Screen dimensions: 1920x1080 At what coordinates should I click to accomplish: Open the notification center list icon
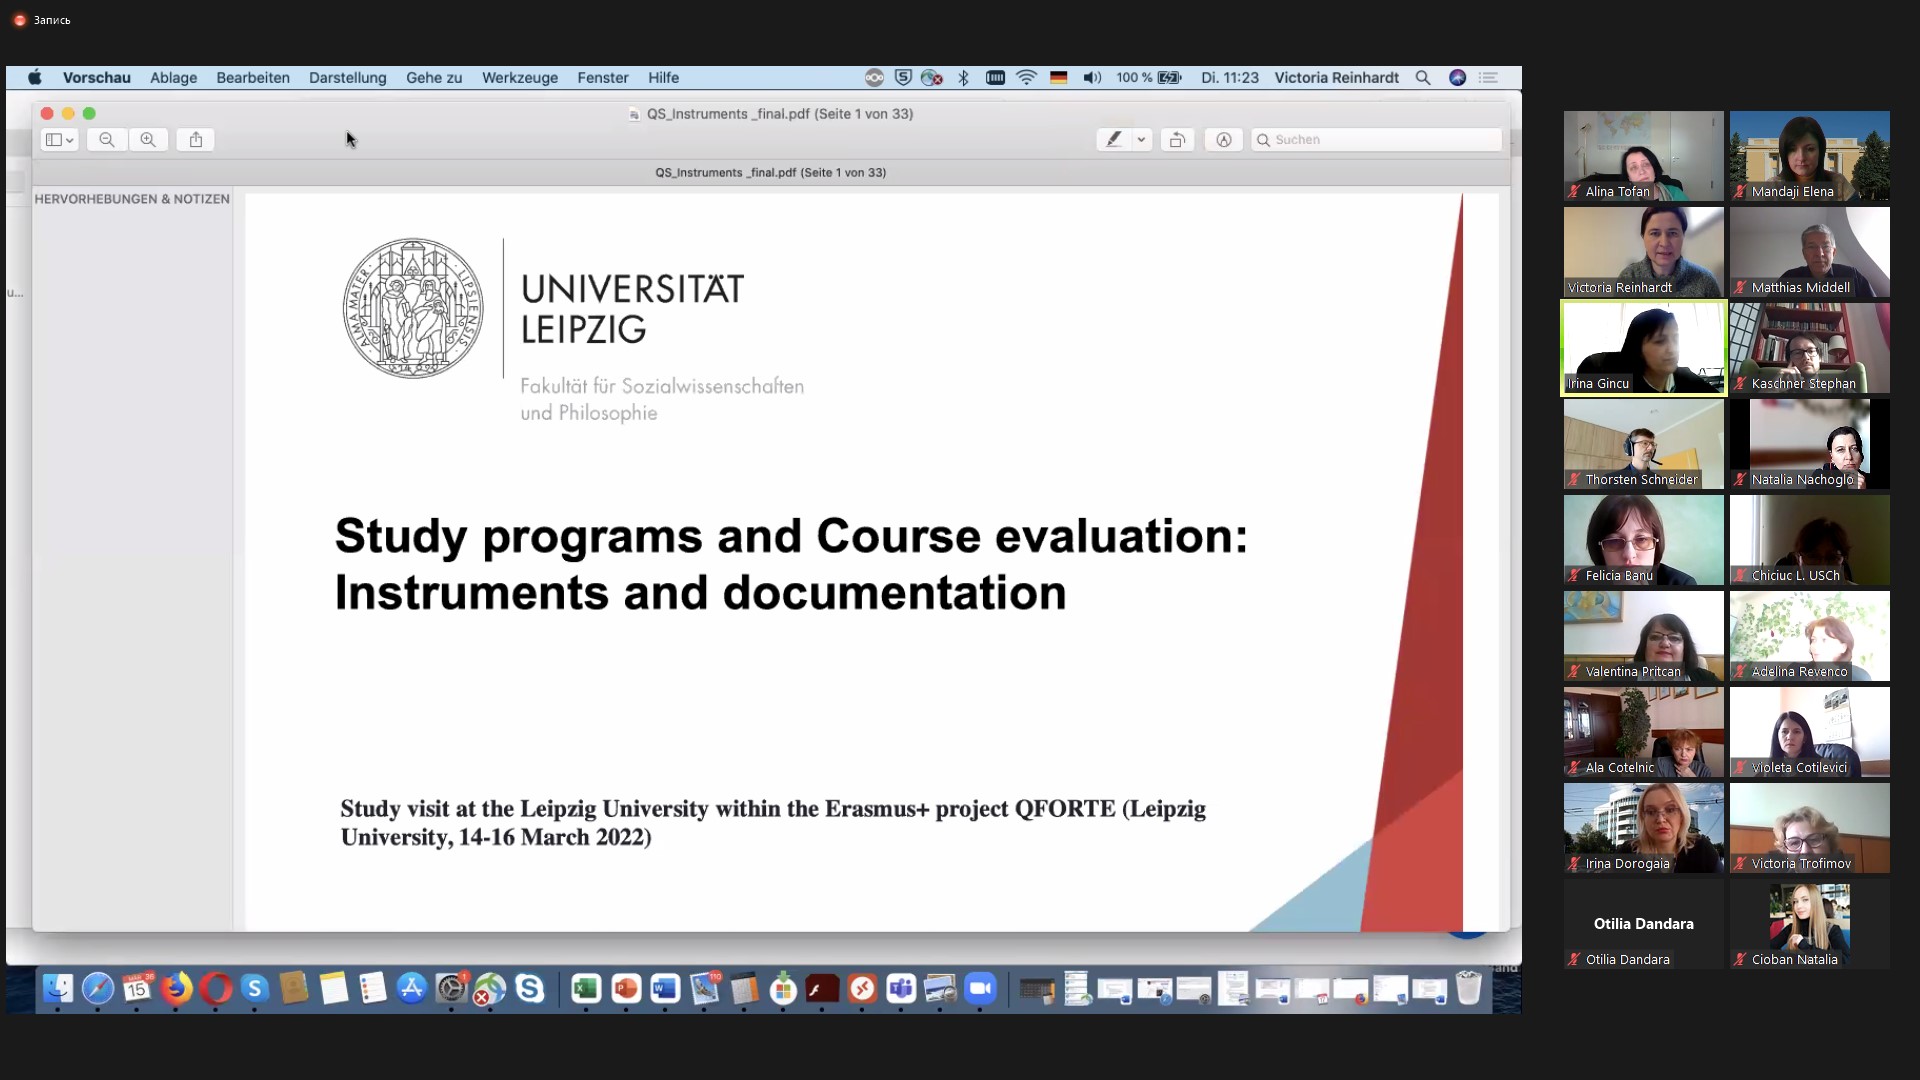(1488, 78)
